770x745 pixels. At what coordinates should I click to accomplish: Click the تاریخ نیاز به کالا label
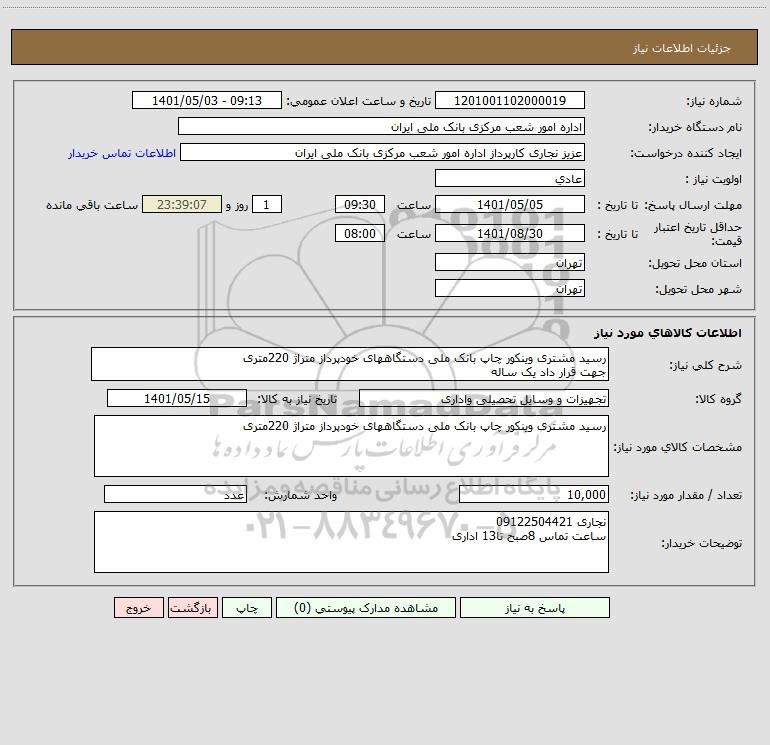[297, 399]
